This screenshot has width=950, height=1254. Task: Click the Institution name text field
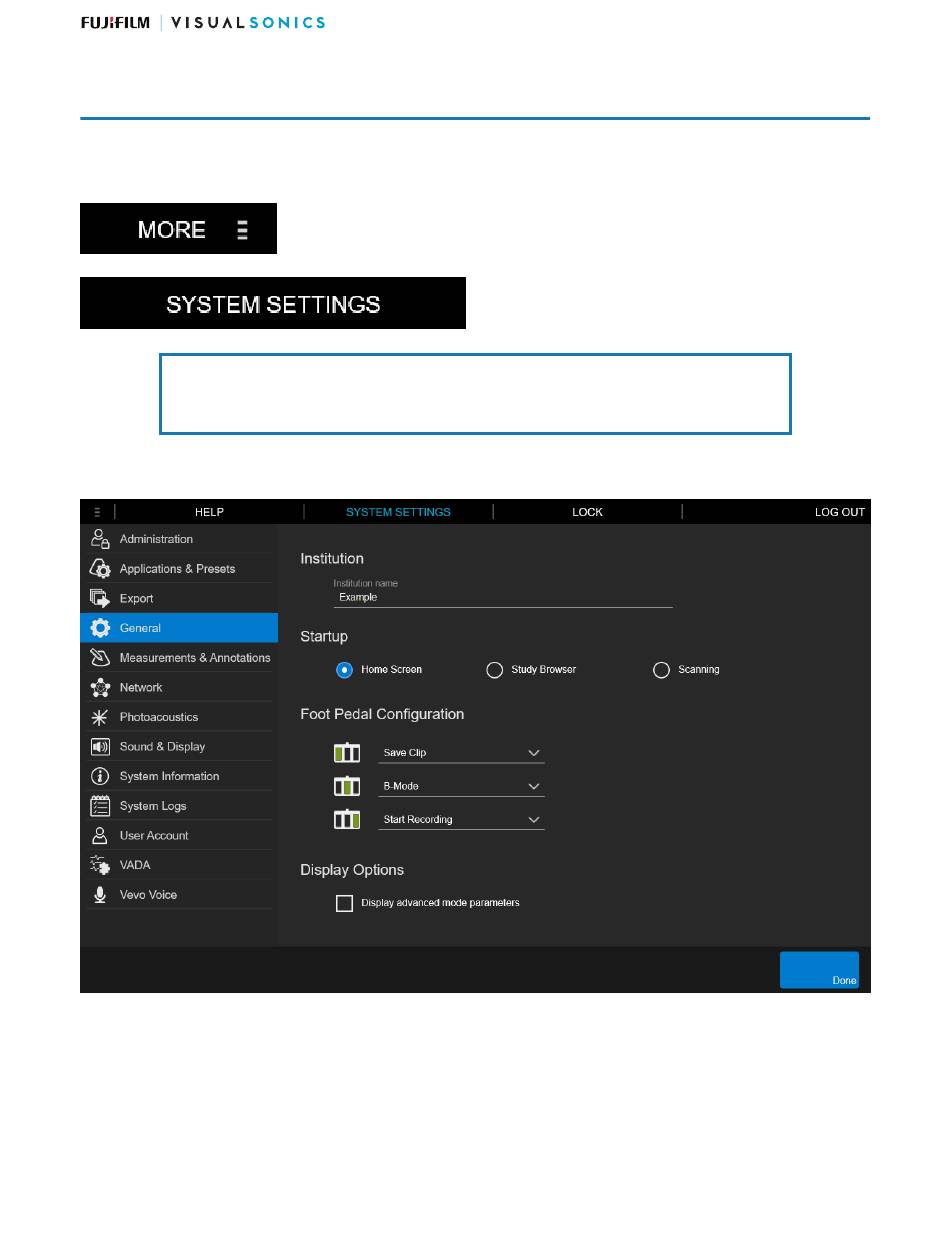coord(503,597)
